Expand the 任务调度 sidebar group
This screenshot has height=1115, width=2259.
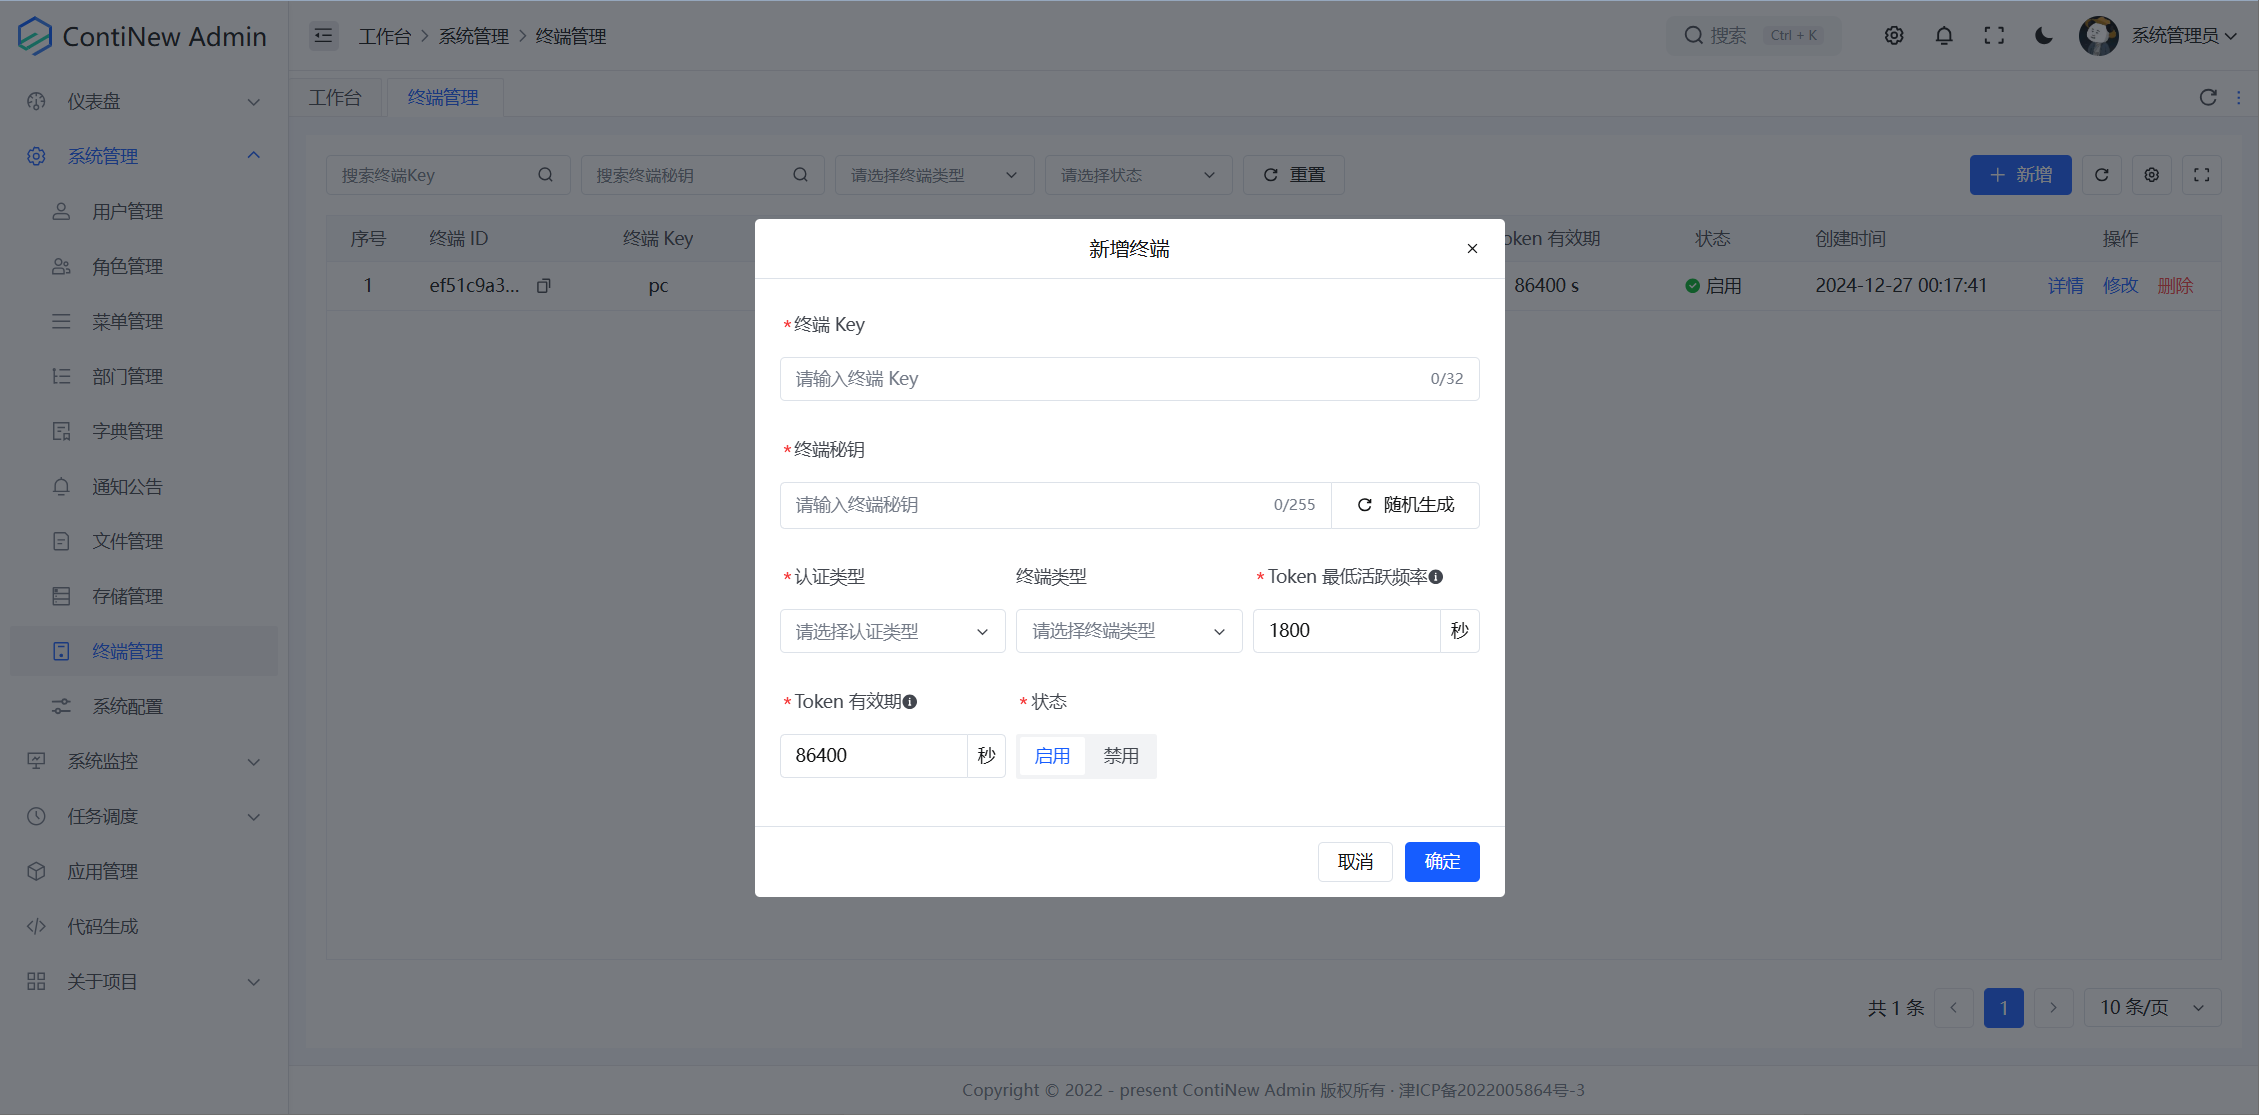pos(144,816)
